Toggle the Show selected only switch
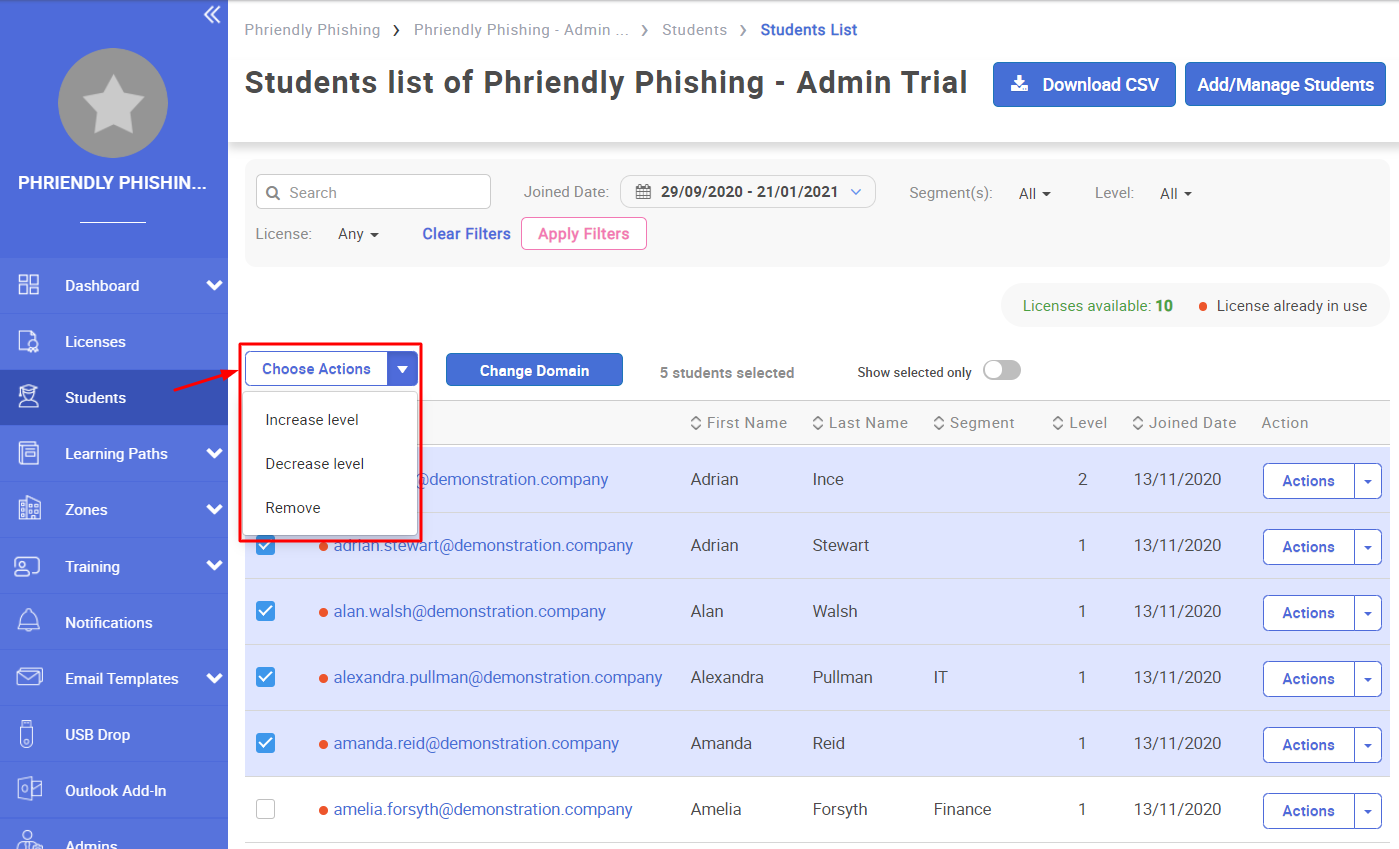This screenshot has height=849, width=1399. (x=1002, y=371)
